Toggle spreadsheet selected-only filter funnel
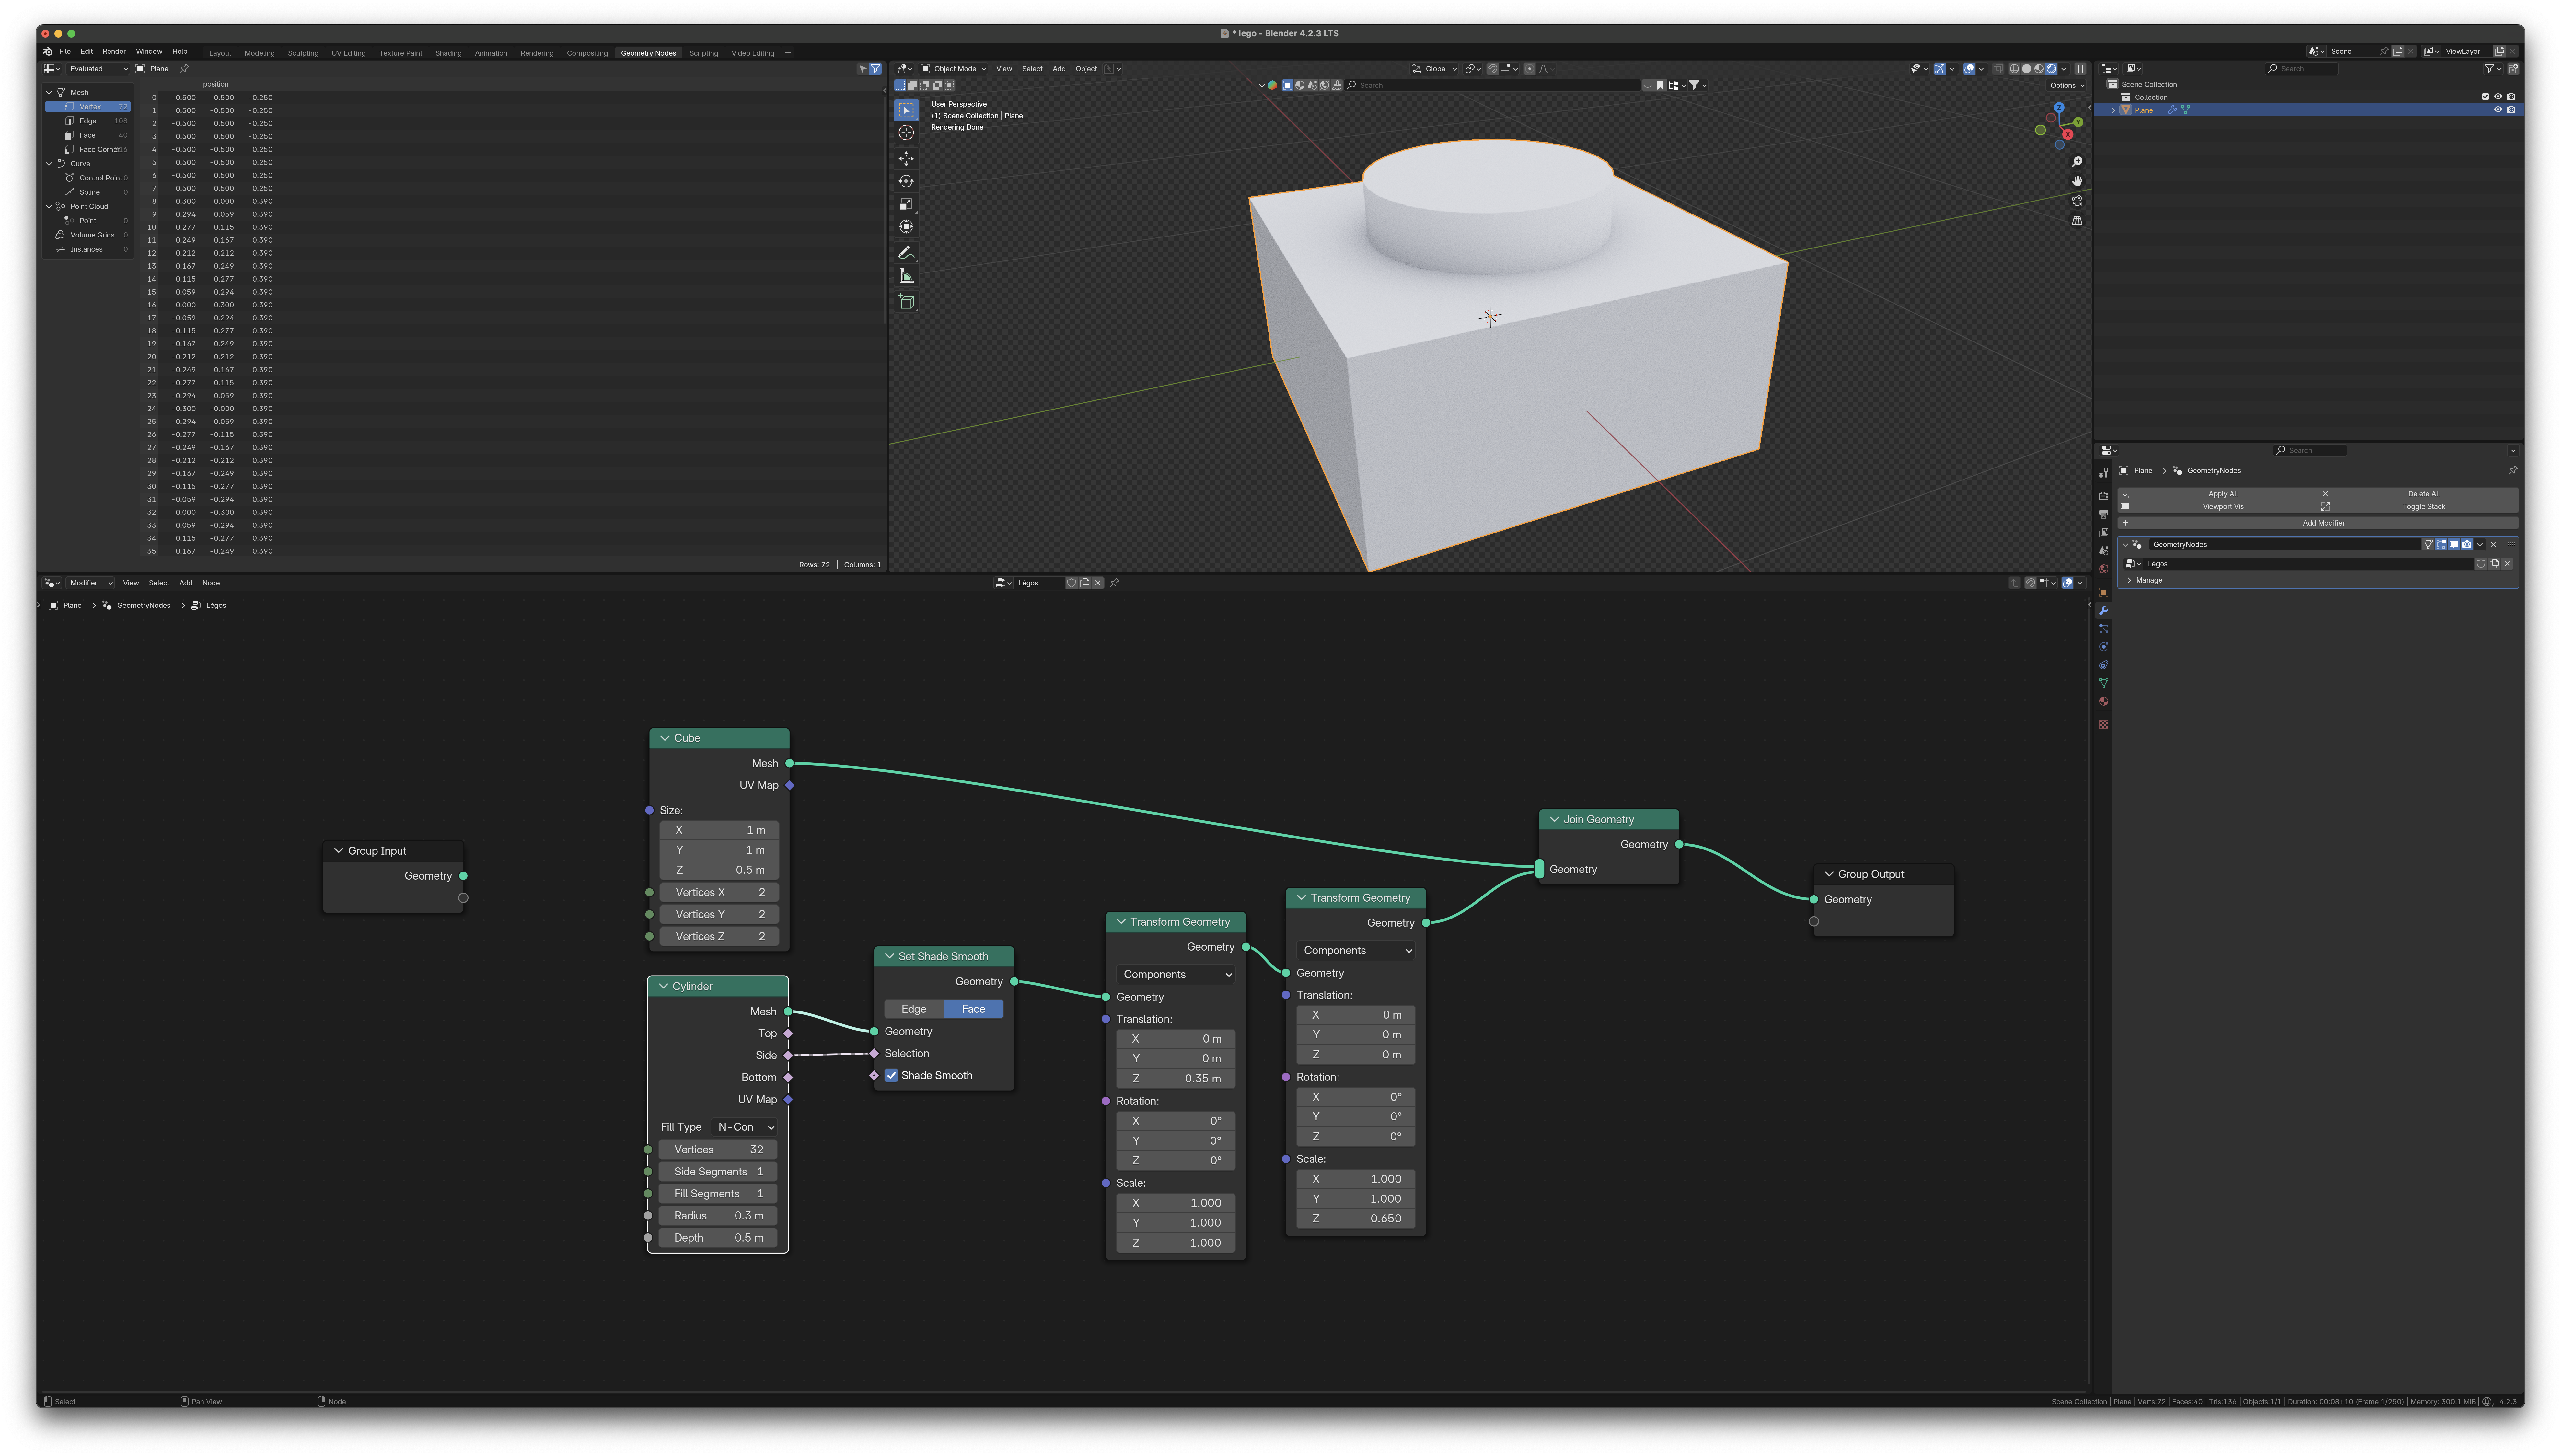2561x1456 pixels. click(876, 69)
